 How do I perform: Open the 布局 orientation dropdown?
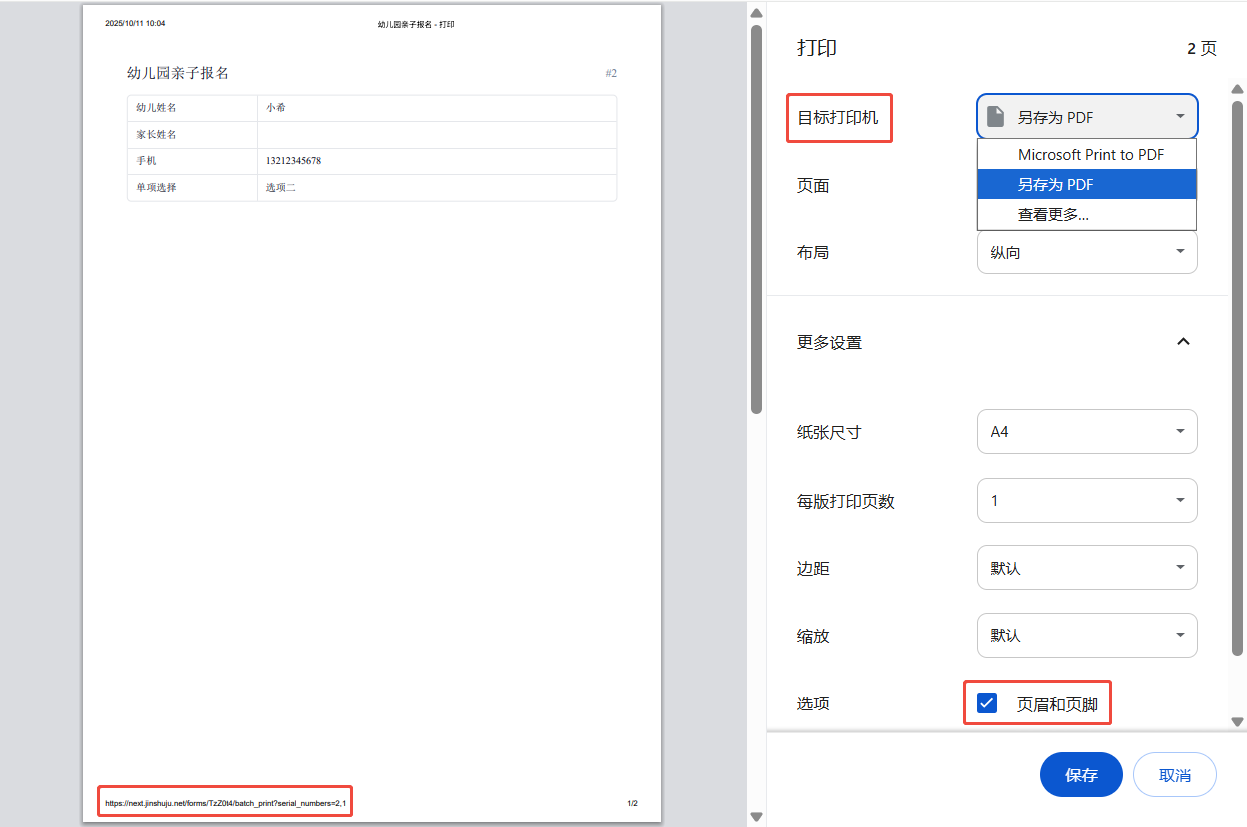[1086, 253]
